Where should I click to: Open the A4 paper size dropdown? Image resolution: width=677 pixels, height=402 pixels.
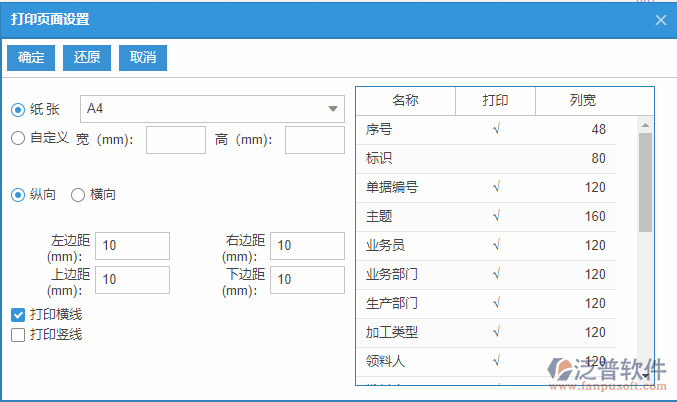pos(211,108)
